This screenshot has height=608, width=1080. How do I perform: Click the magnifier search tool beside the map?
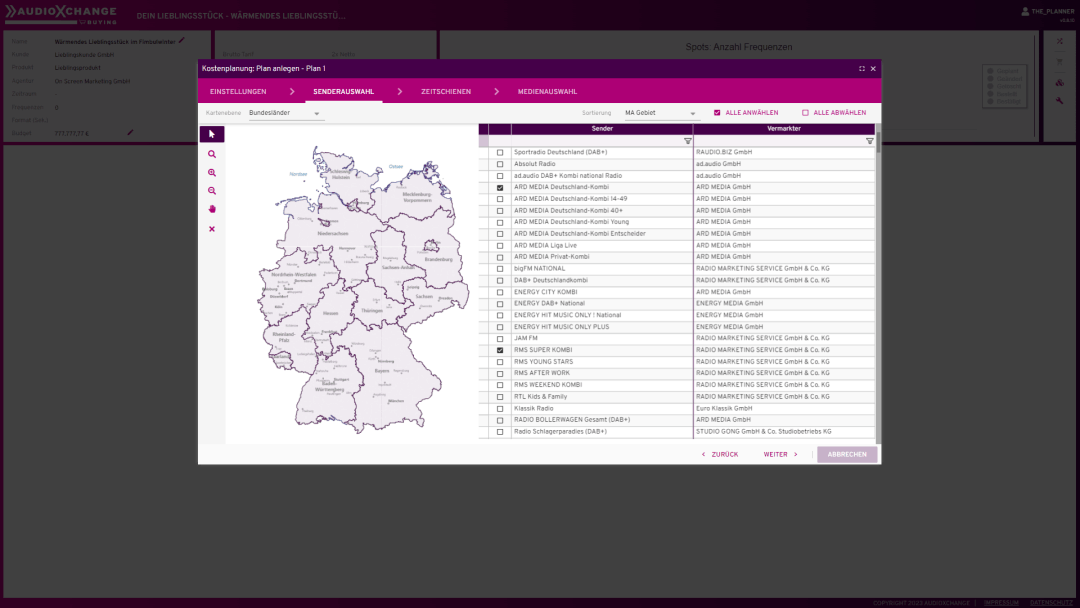pyautogui.click(x=211, y=154)
